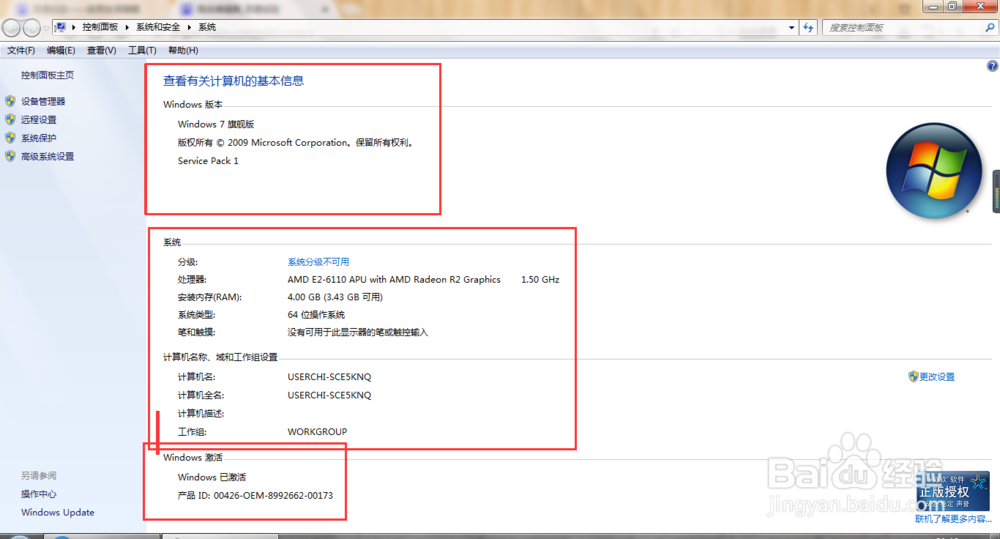Click the 系统分级不可用 rating link

click(x=318, y=262)
